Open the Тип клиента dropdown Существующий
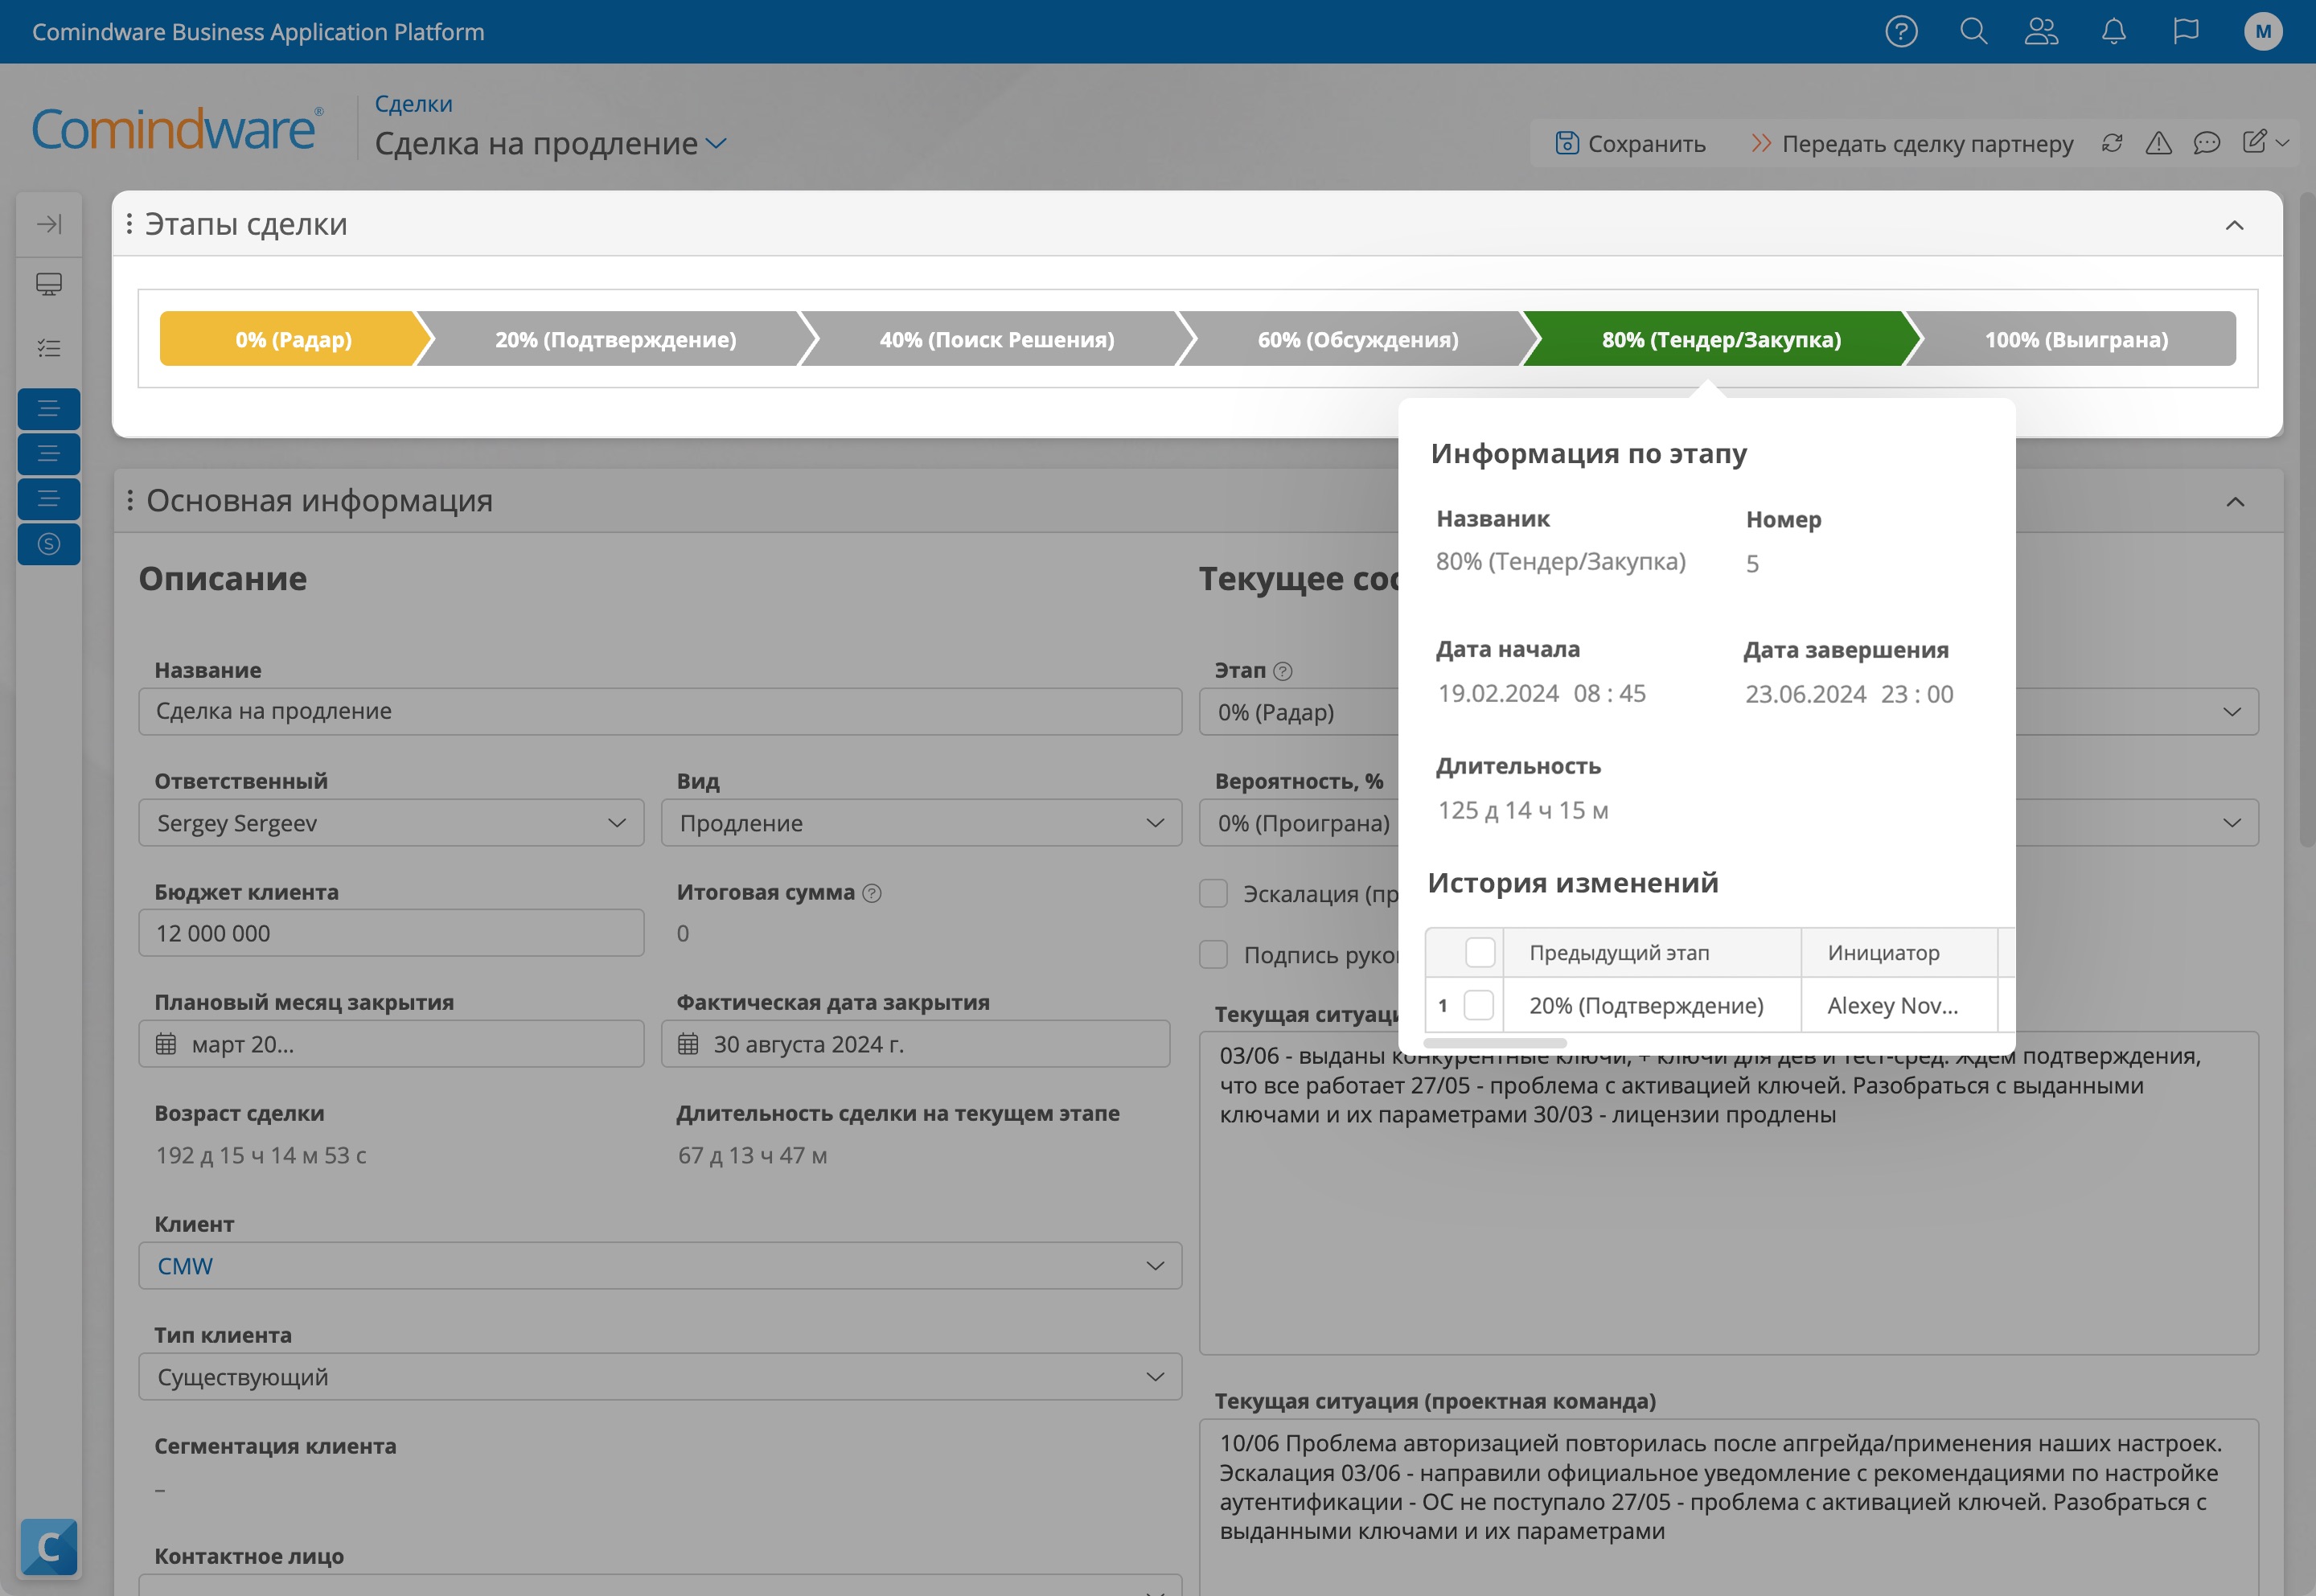This screenshot has height=1596, width=2316. (x=660, y=1377)
